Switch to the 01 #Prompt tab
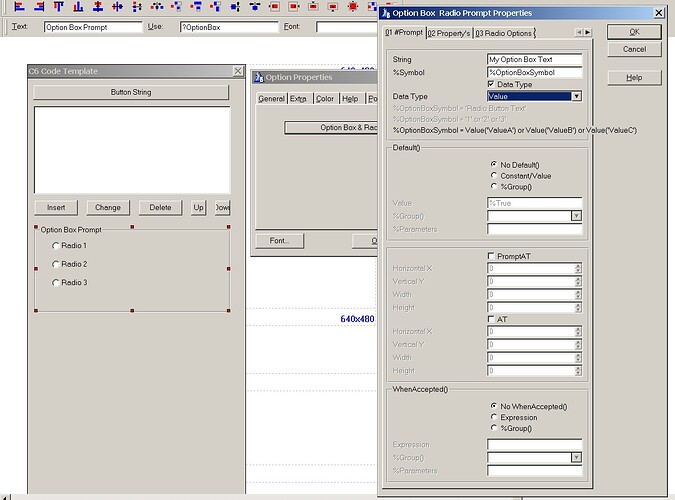This screenshot has height=500, width=675. (404, 32)
